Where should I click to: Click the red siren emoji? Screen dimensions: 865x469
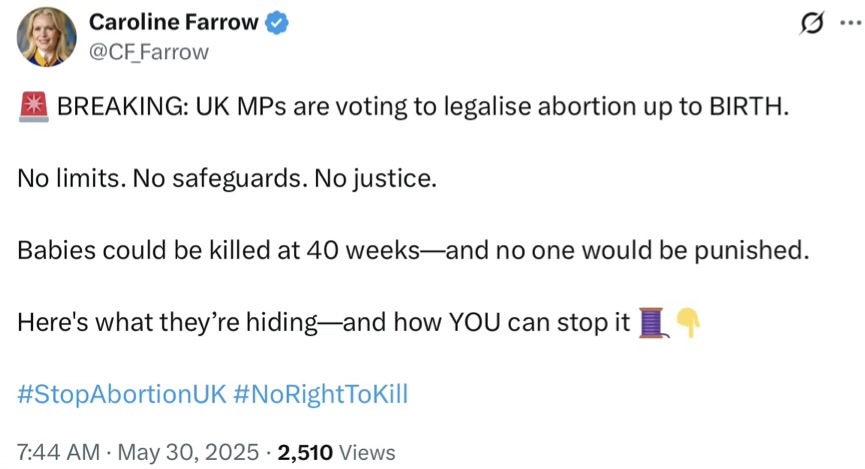pyautogui.click(x=30, y=106)
